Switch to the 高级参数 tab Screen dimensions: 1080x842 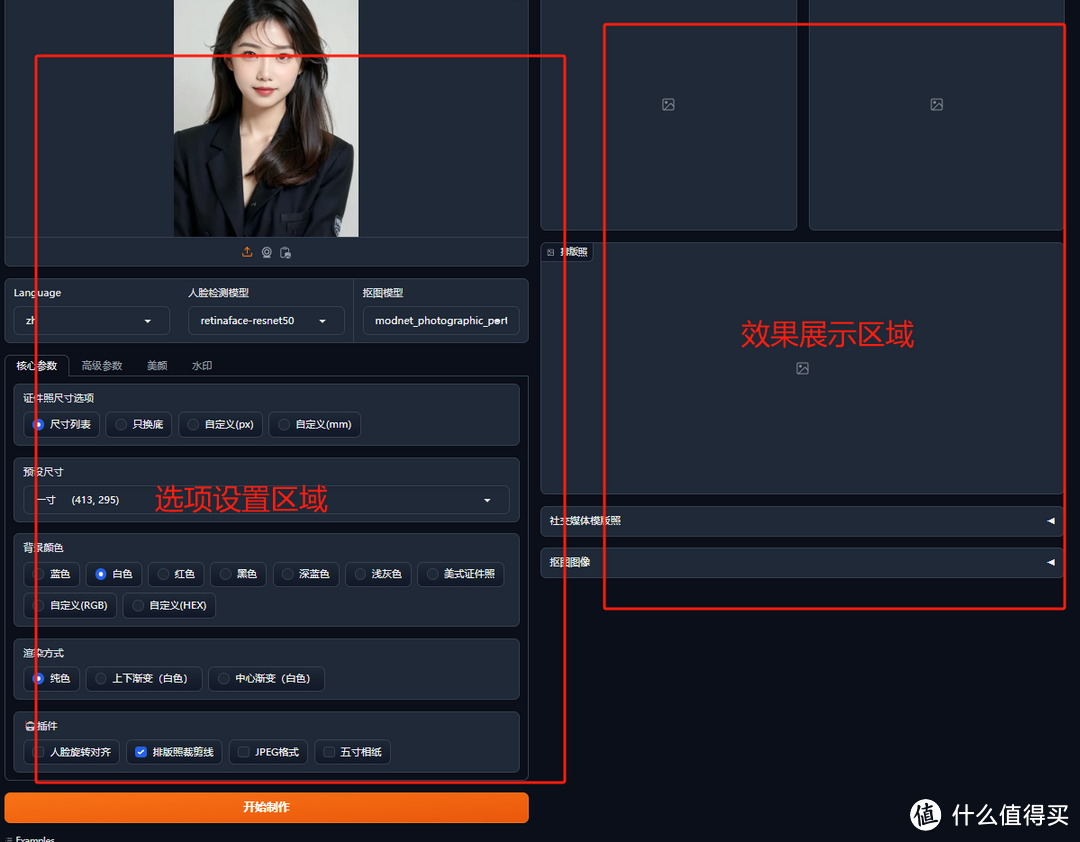100,365
